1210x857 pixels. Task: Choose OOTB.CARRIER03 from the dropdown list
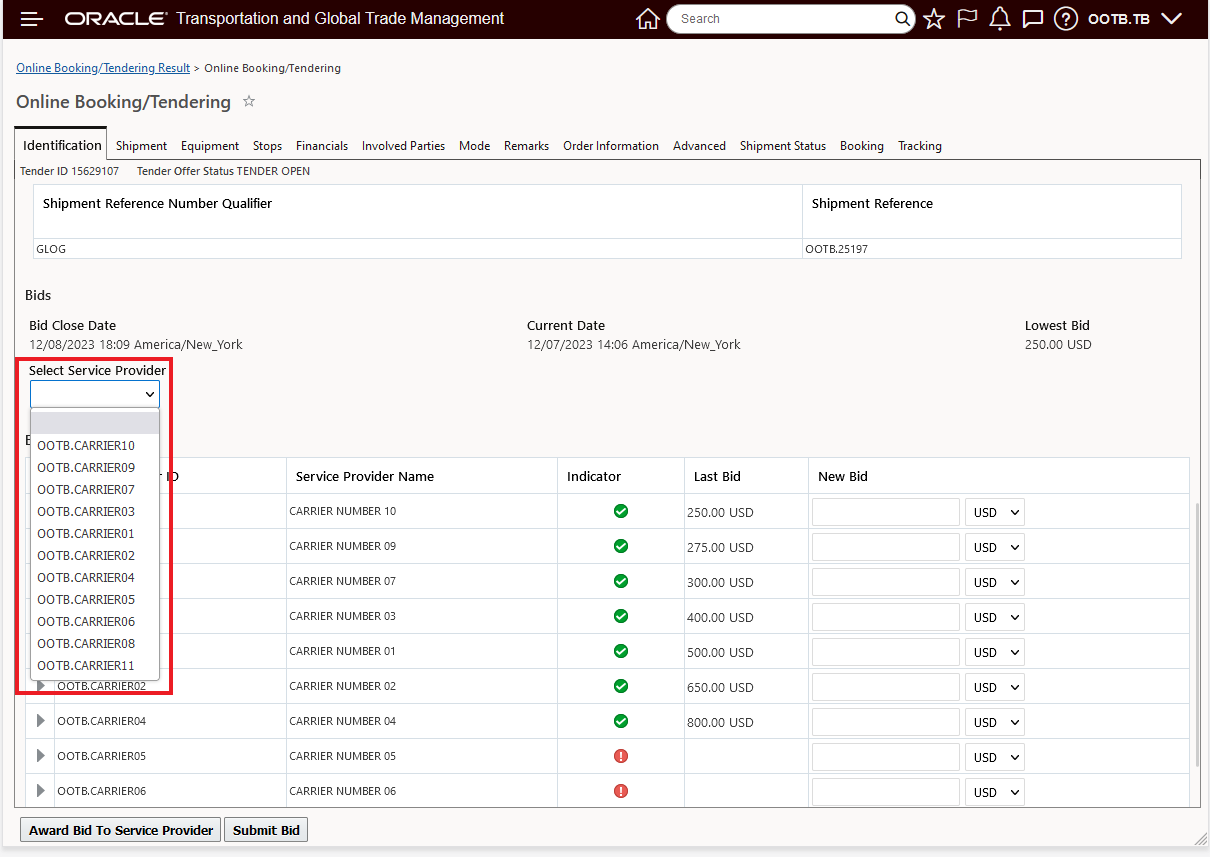(x=95, y=511)
